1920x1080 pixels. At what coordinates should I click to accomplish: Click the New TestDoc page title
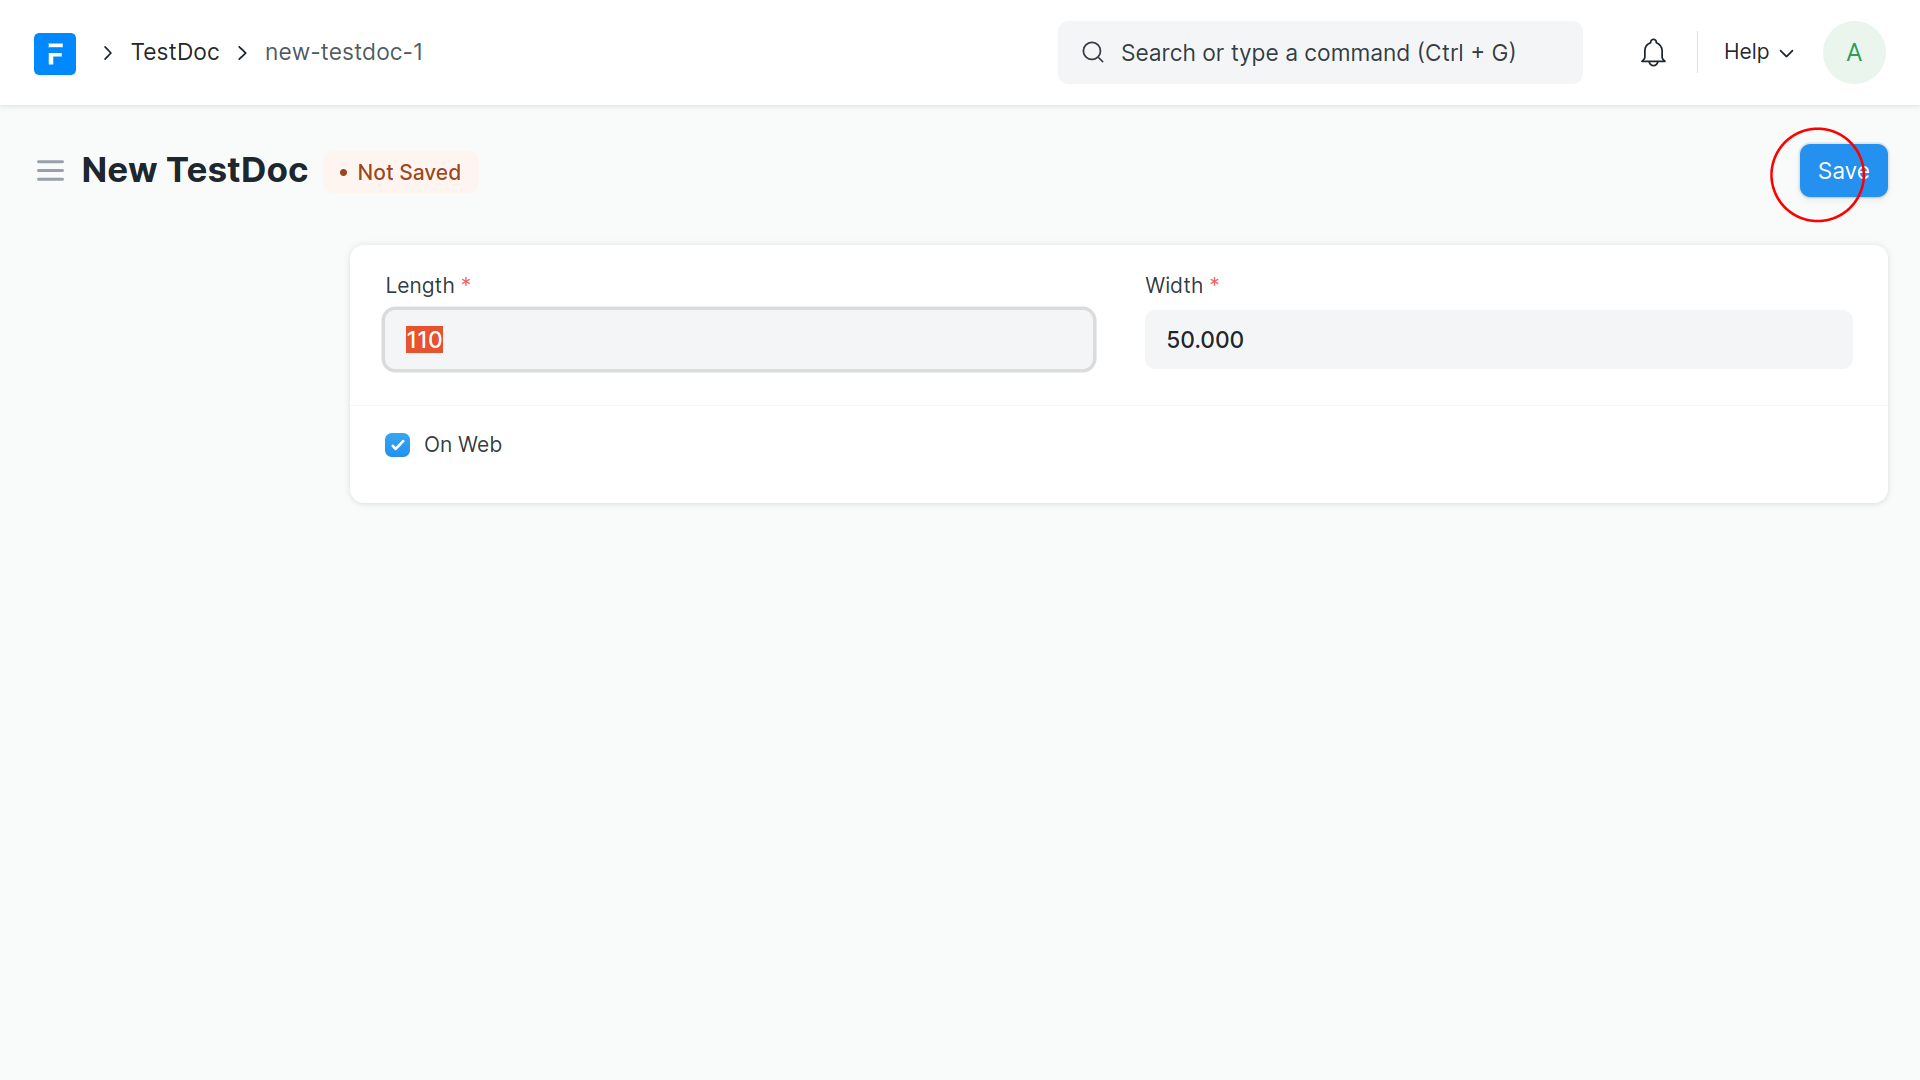click(195, 170)
